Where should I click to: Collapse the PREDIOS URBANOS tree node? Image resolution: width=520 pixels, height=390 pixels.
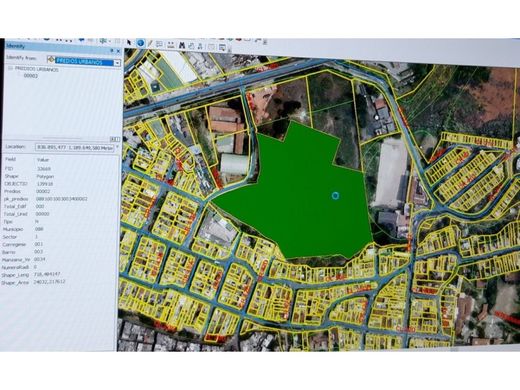click(x=10, y=68)
